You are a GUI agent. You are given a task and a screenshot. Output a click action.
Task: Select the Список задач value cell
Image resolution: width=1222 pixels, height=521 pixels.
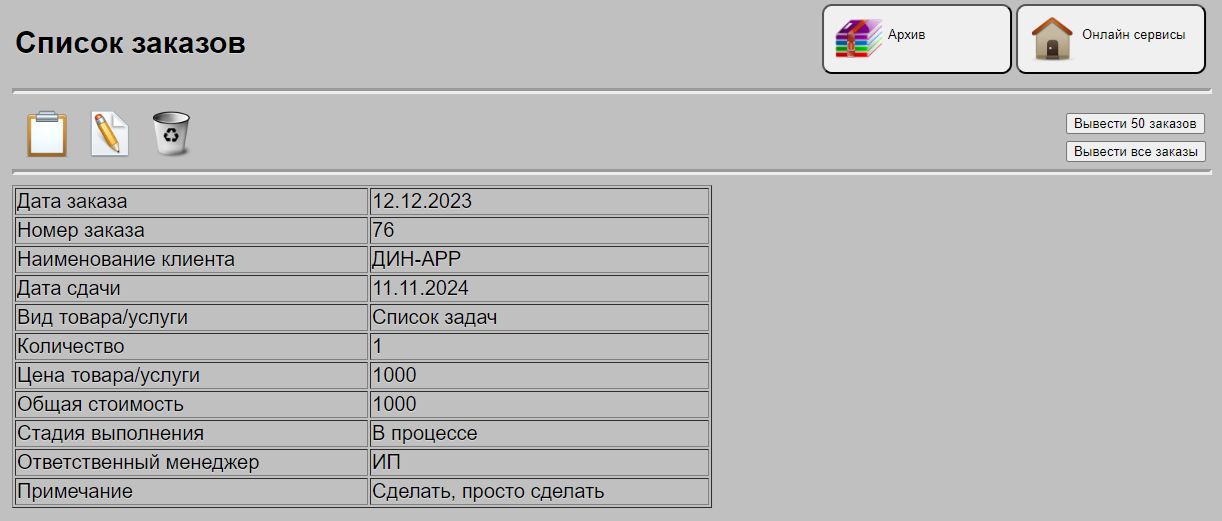tap(540, 317)
